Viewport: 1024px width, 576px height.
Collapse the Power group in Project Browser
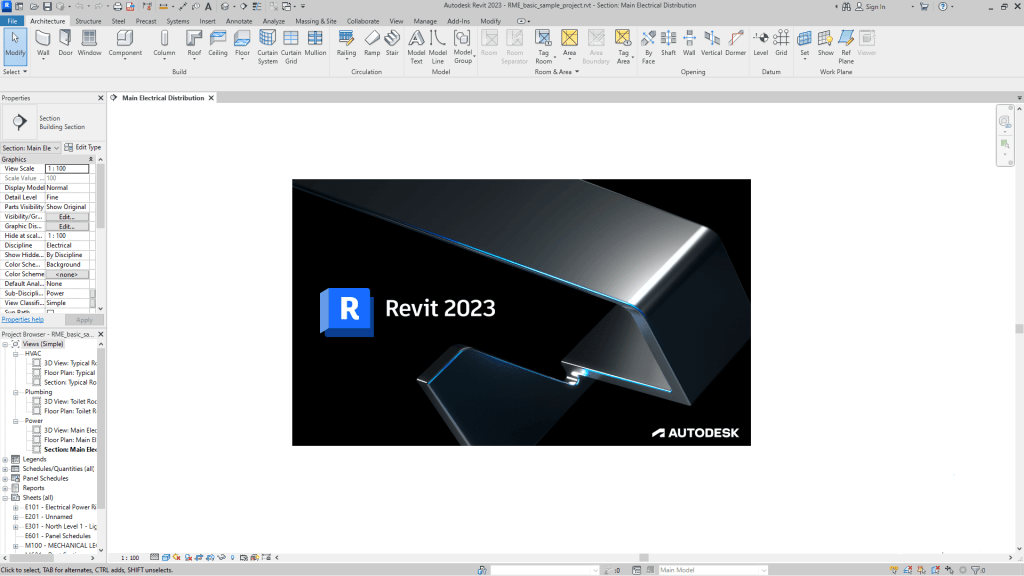click(15, 420)
